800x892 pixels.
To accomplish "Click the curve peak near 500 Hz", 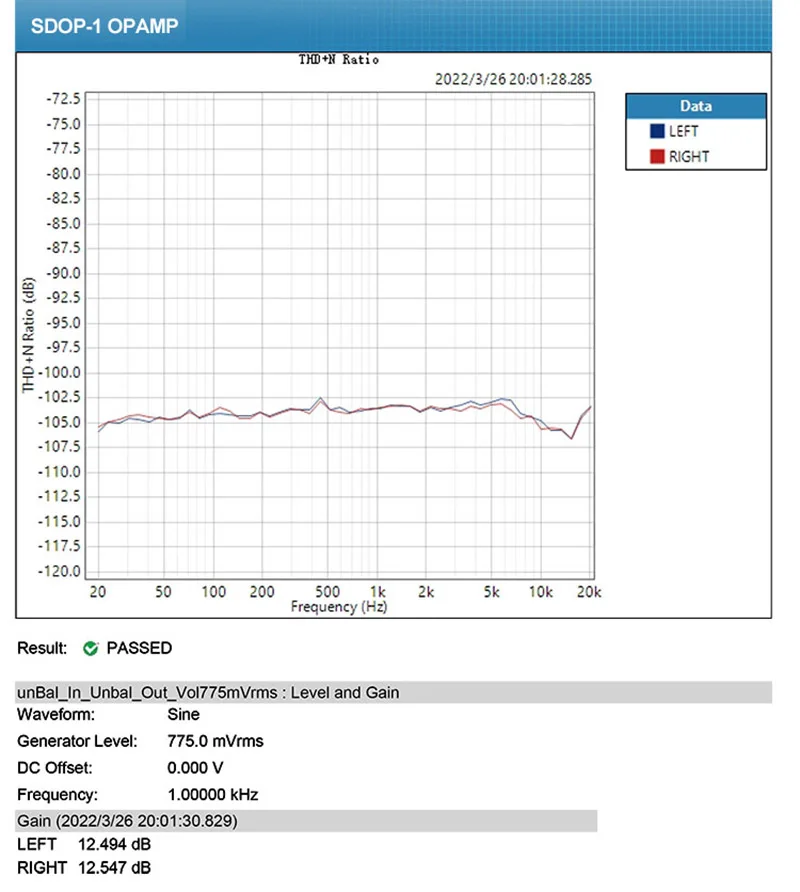I will [x=321, y=398].
